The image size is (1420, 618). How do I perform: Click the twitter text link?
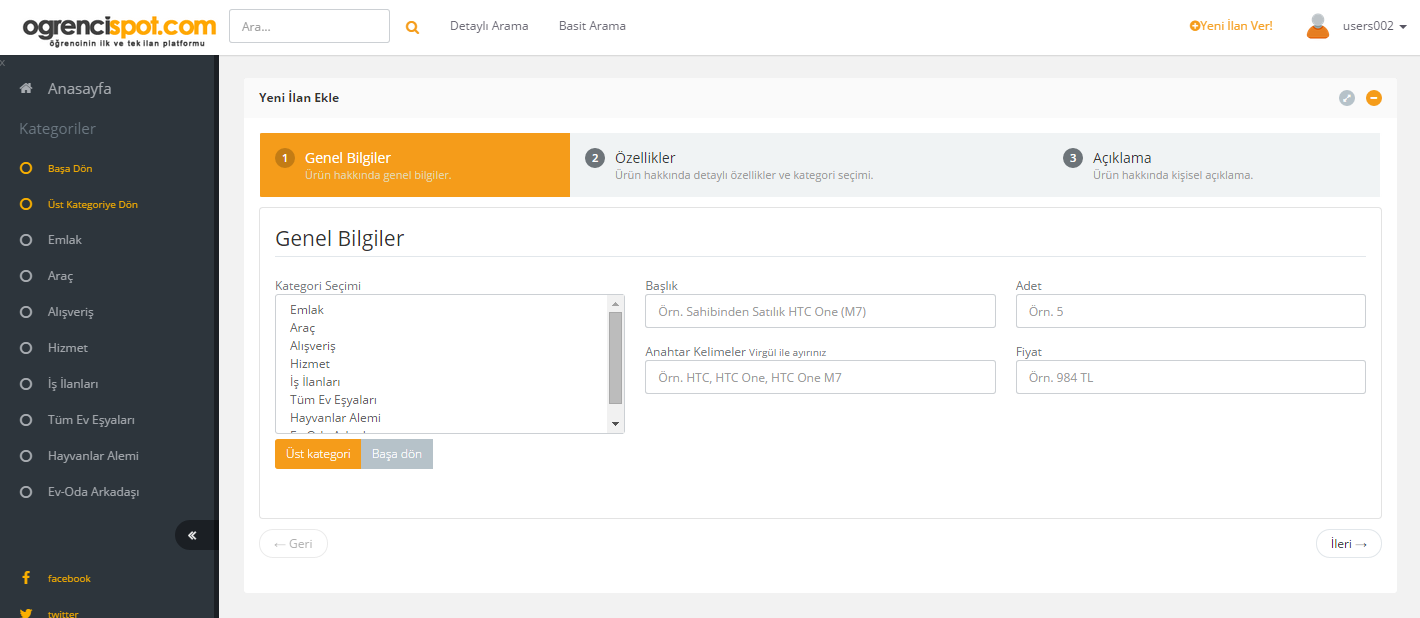[63, 613]
